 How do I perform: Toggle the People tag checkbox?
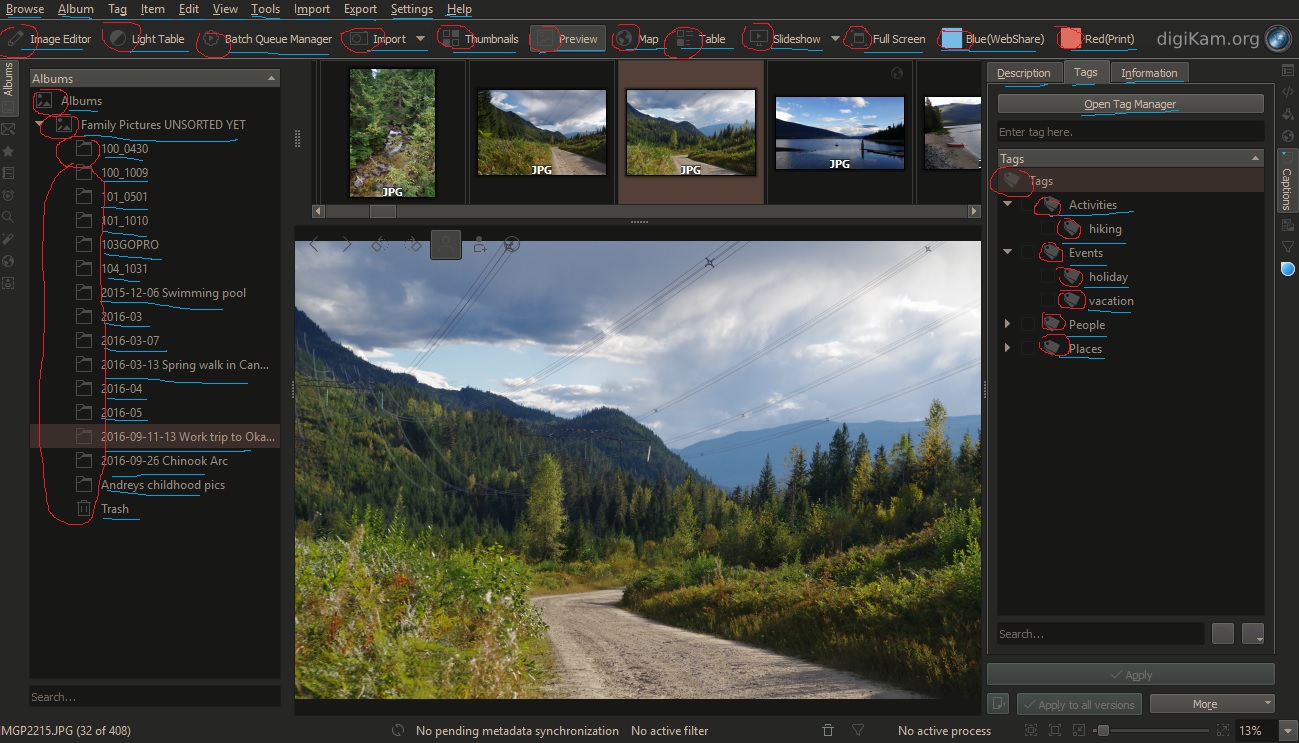click(x=1028, y=325)
